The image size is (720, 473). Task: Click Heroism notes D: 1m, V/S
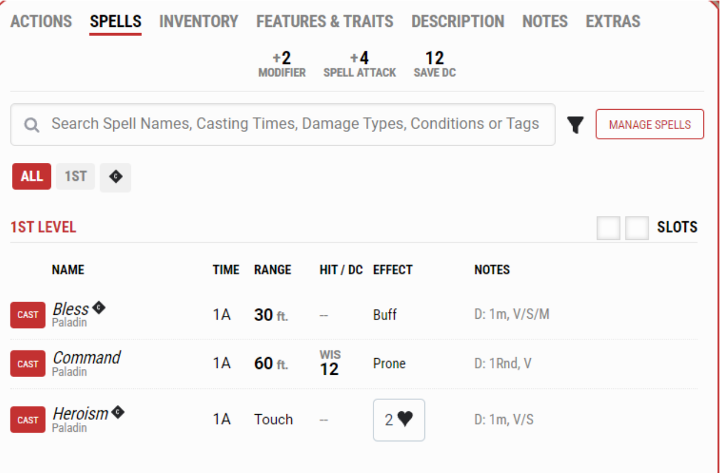[504, 420]
